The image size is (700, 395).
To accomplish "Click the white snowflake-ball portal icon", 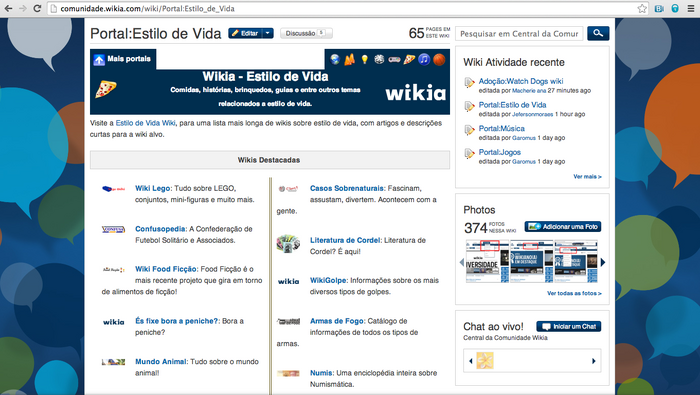I will tap(379, 59).
